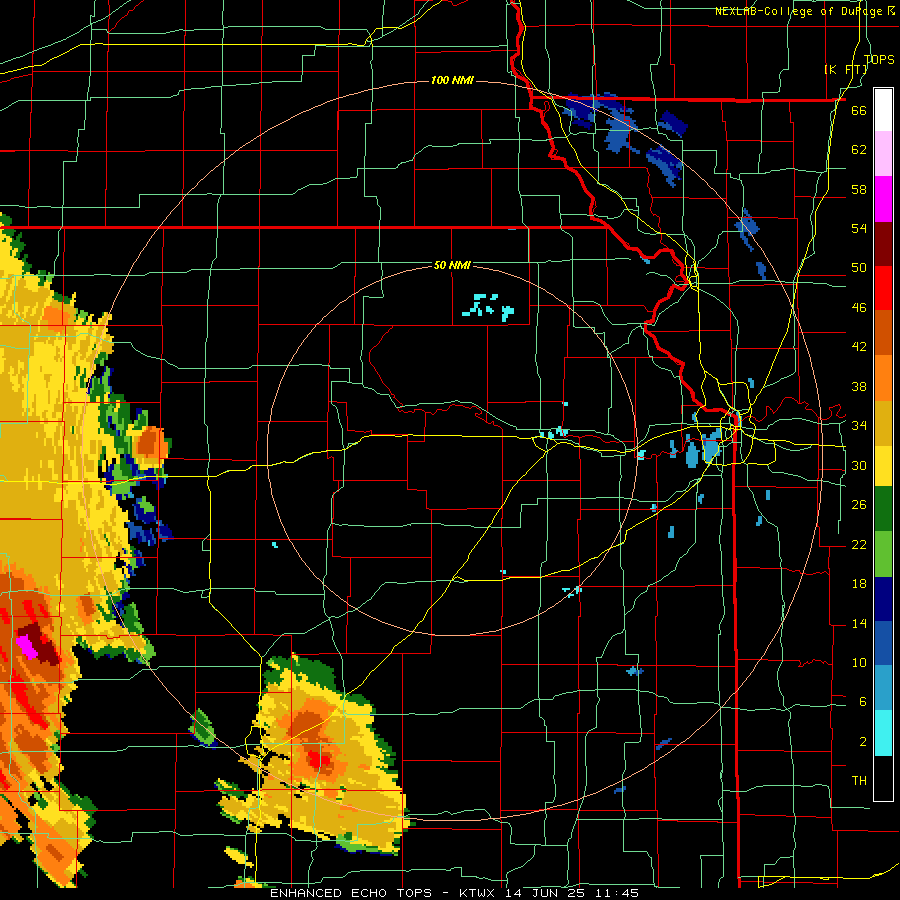Click the 10 value on the legend
This screenshot has height=900, width=900.
pos(859,663)
